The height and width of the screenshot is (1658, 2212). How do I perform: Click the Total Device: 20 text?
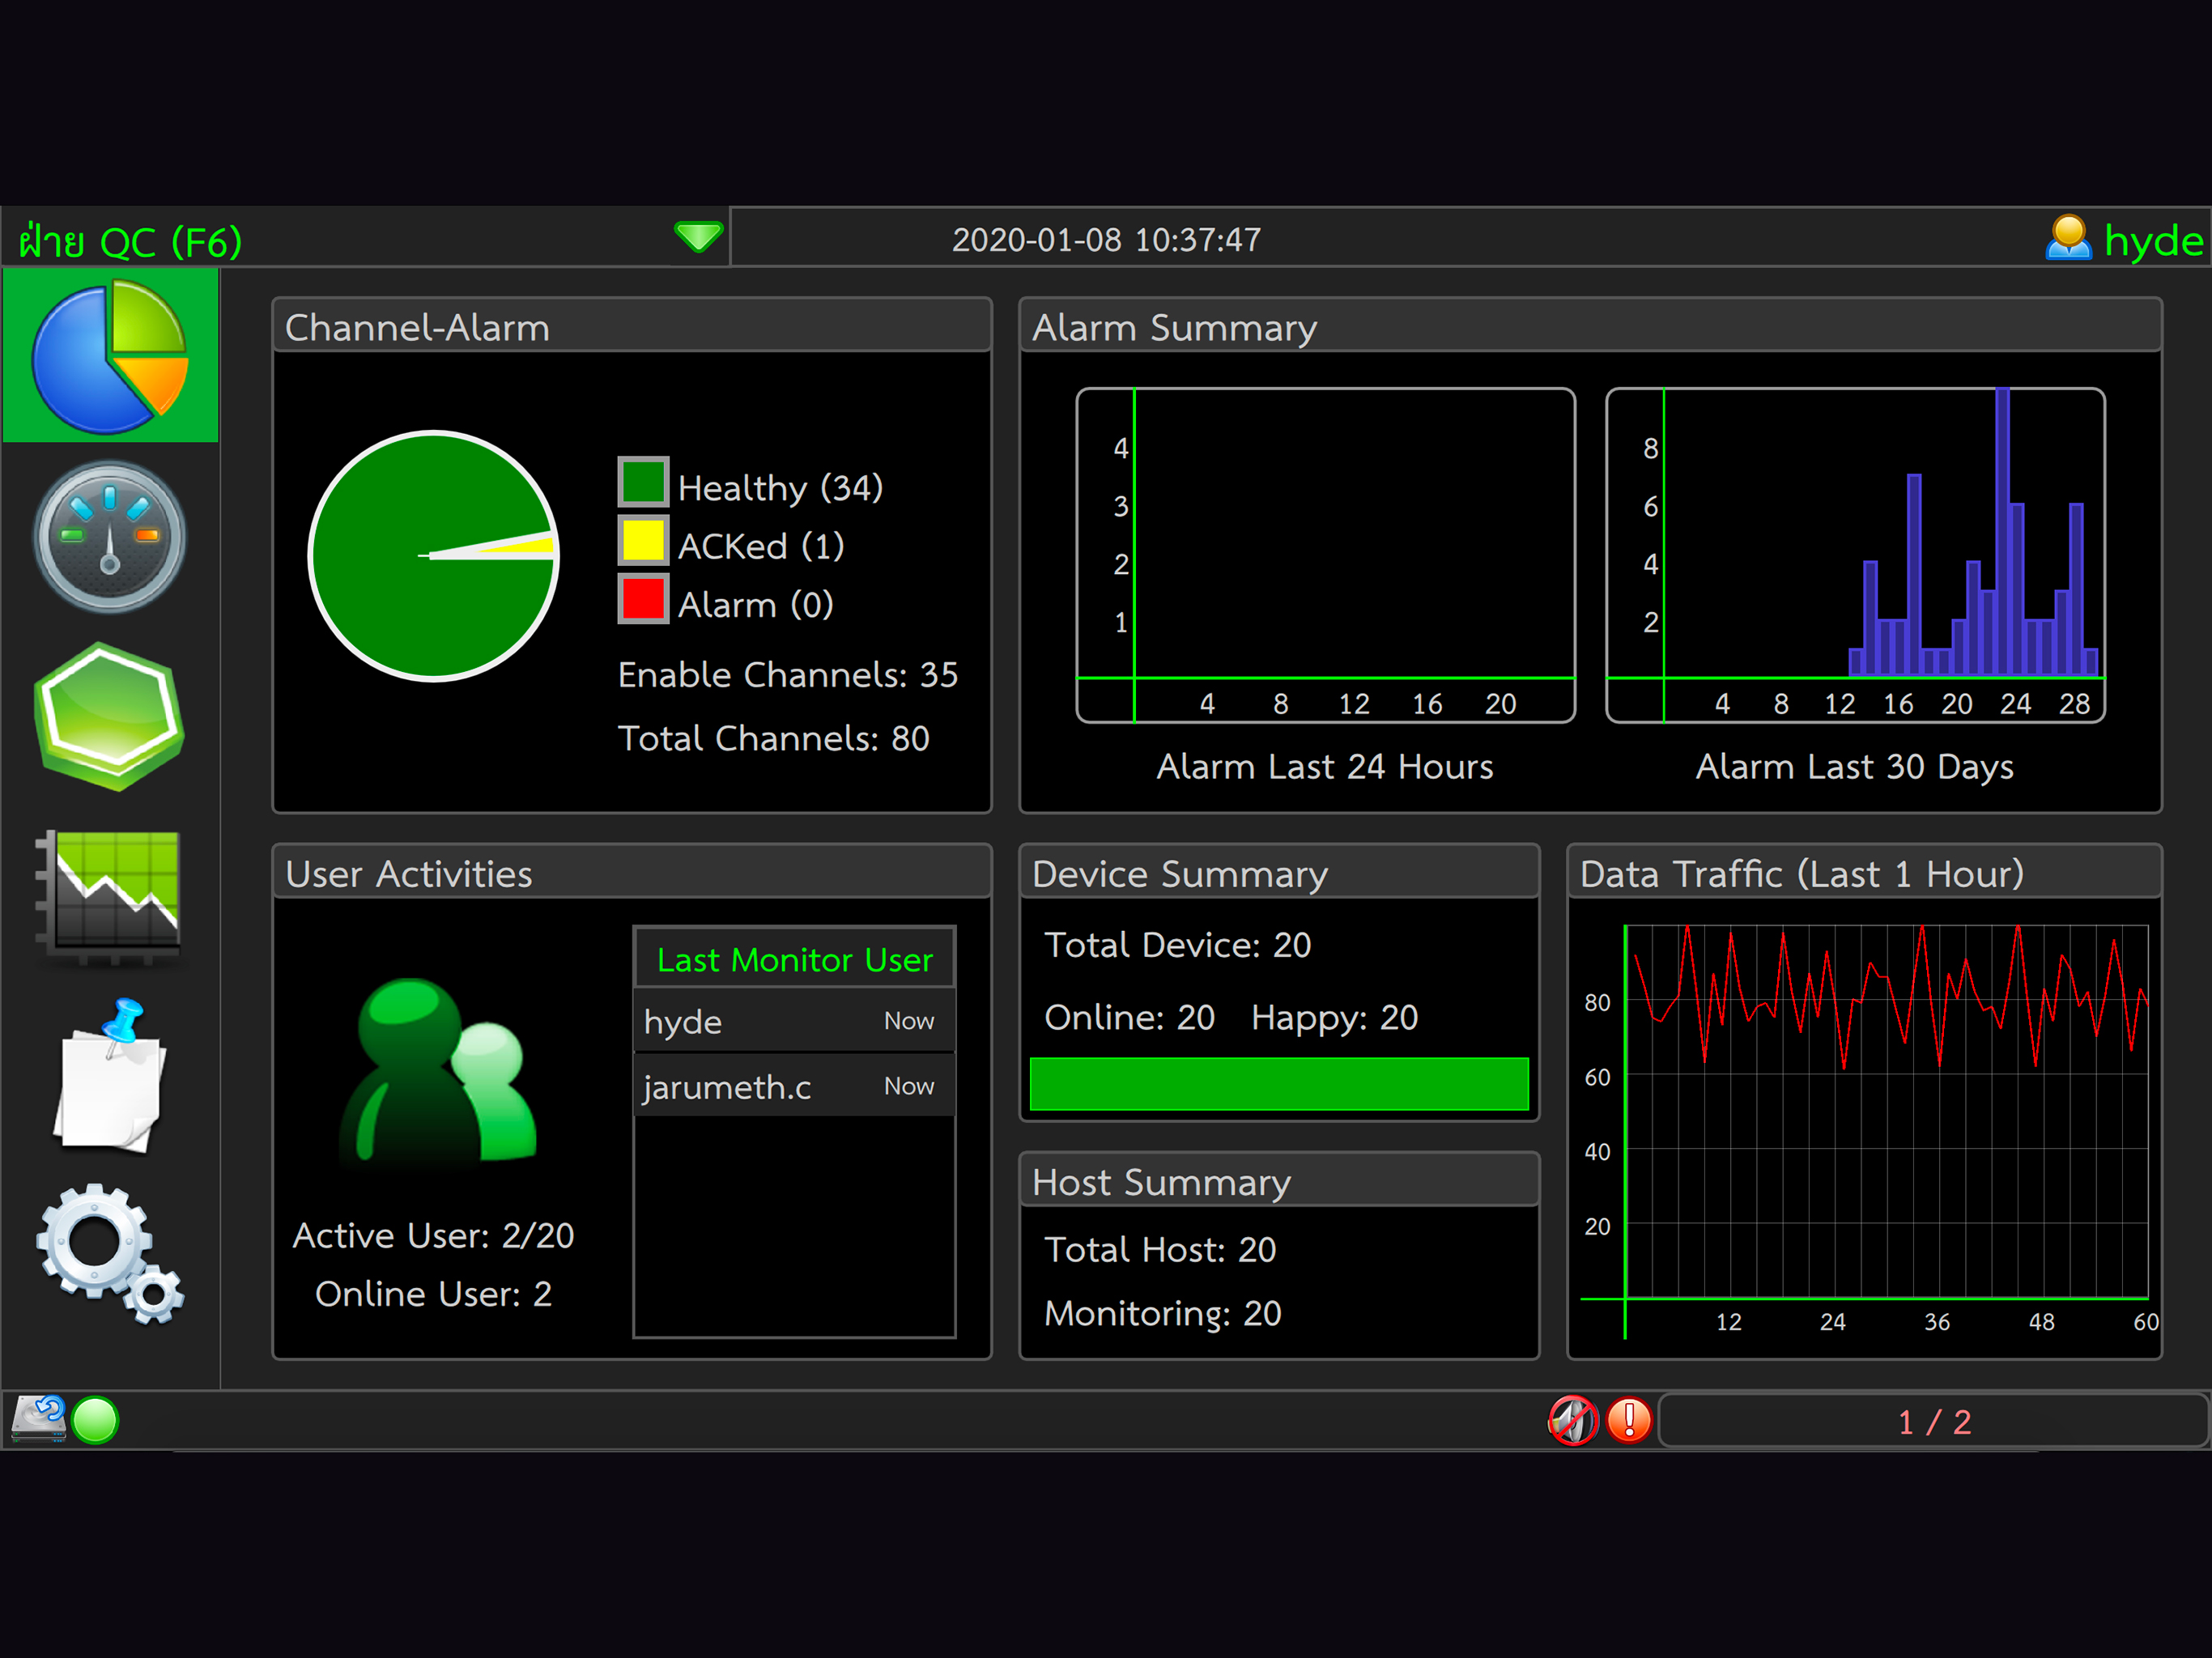pyautogui.click(x=1177, y=945)
